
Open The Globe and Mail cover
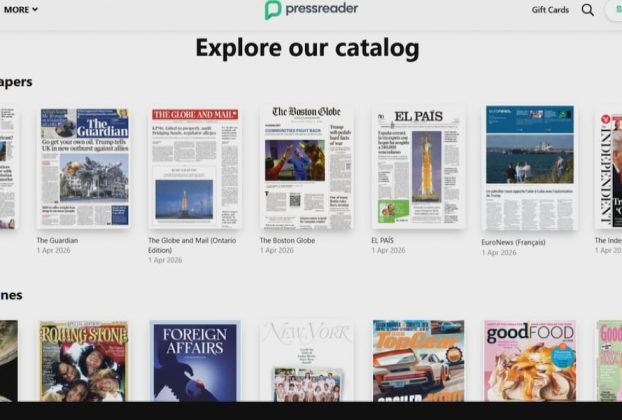(x=195, y=167)
